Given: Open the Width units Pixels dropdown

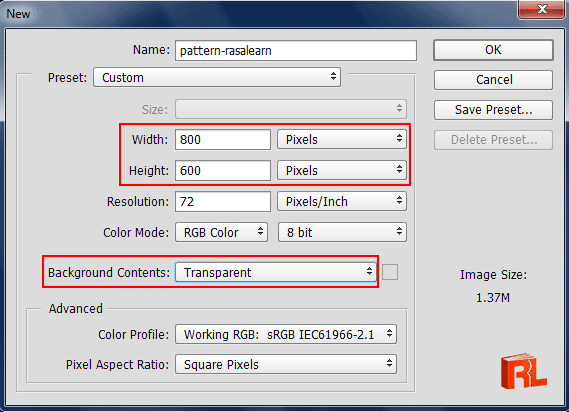Looking at the screenshot, I should [x=342, y=139].
